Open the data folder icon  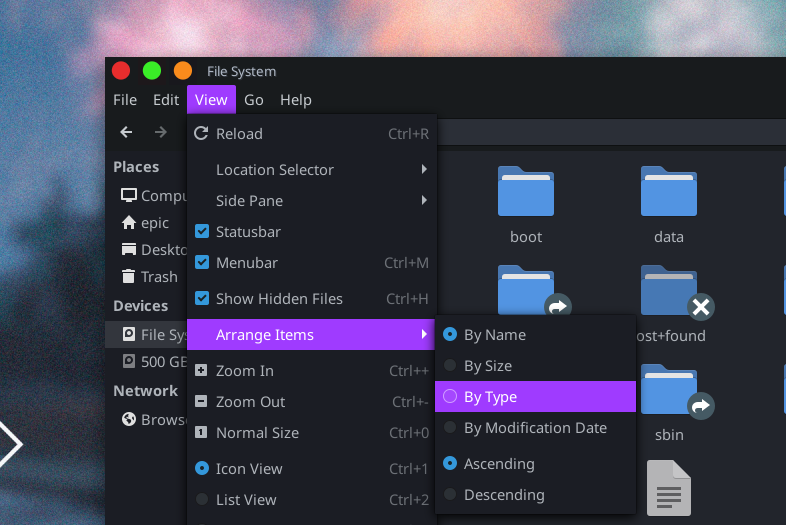pyautogui.click(x=669, y=192)
